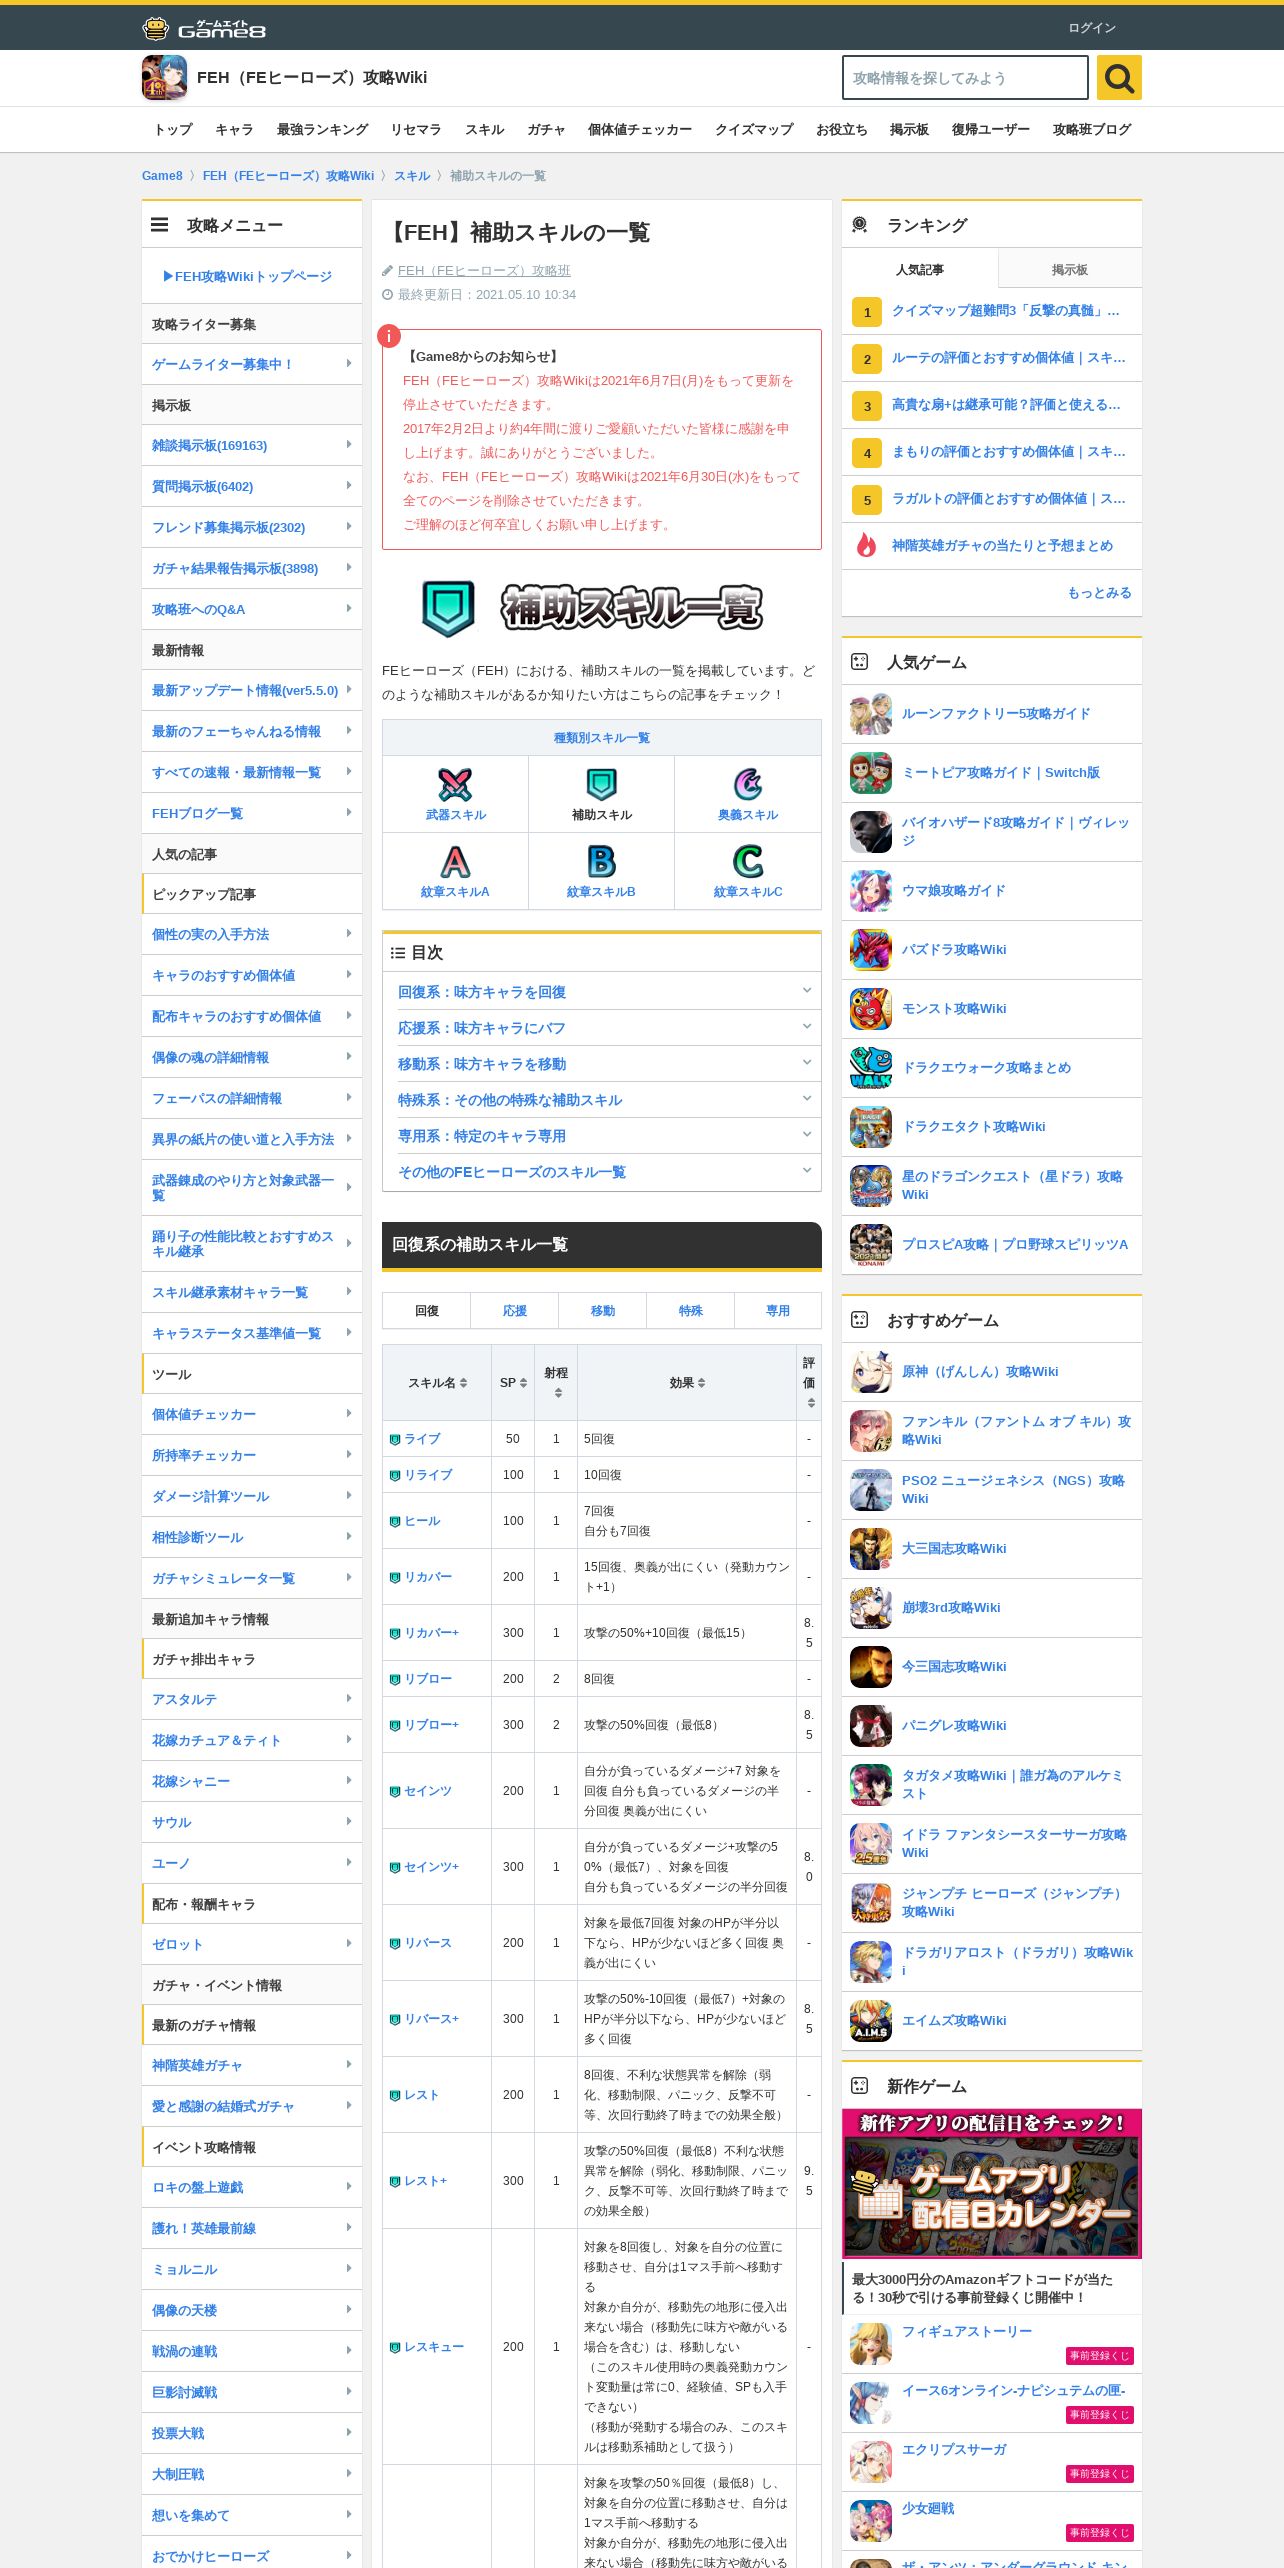The image size is (1284, 2568).
Task: Open 紋章スキルA letter icon
Action: click(455, 862)
